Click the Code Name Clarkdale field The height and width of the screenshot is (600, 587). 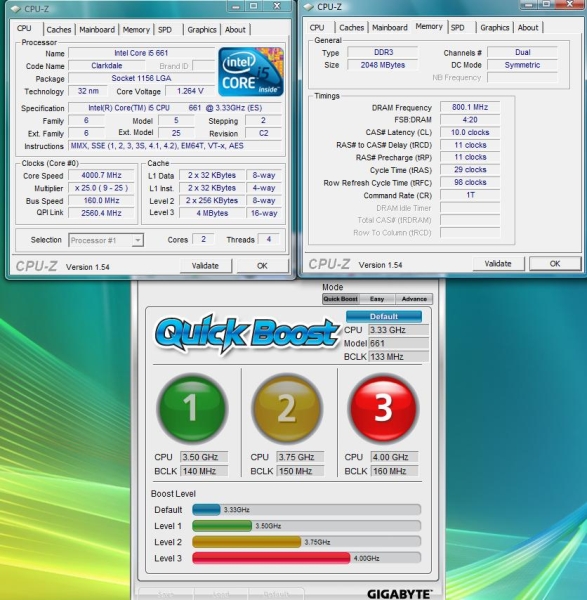[x=107, y=66]
